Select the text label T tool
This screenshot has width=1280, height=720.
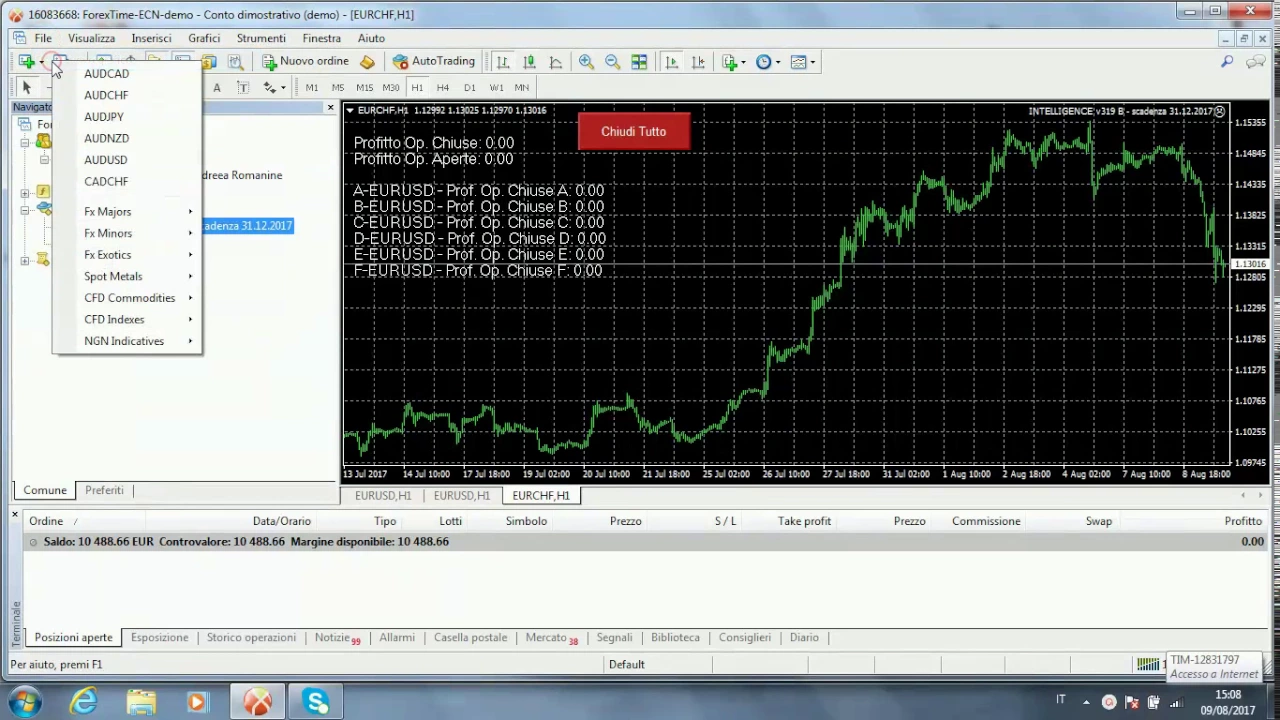pyautogui.click(x=242, y=88)
